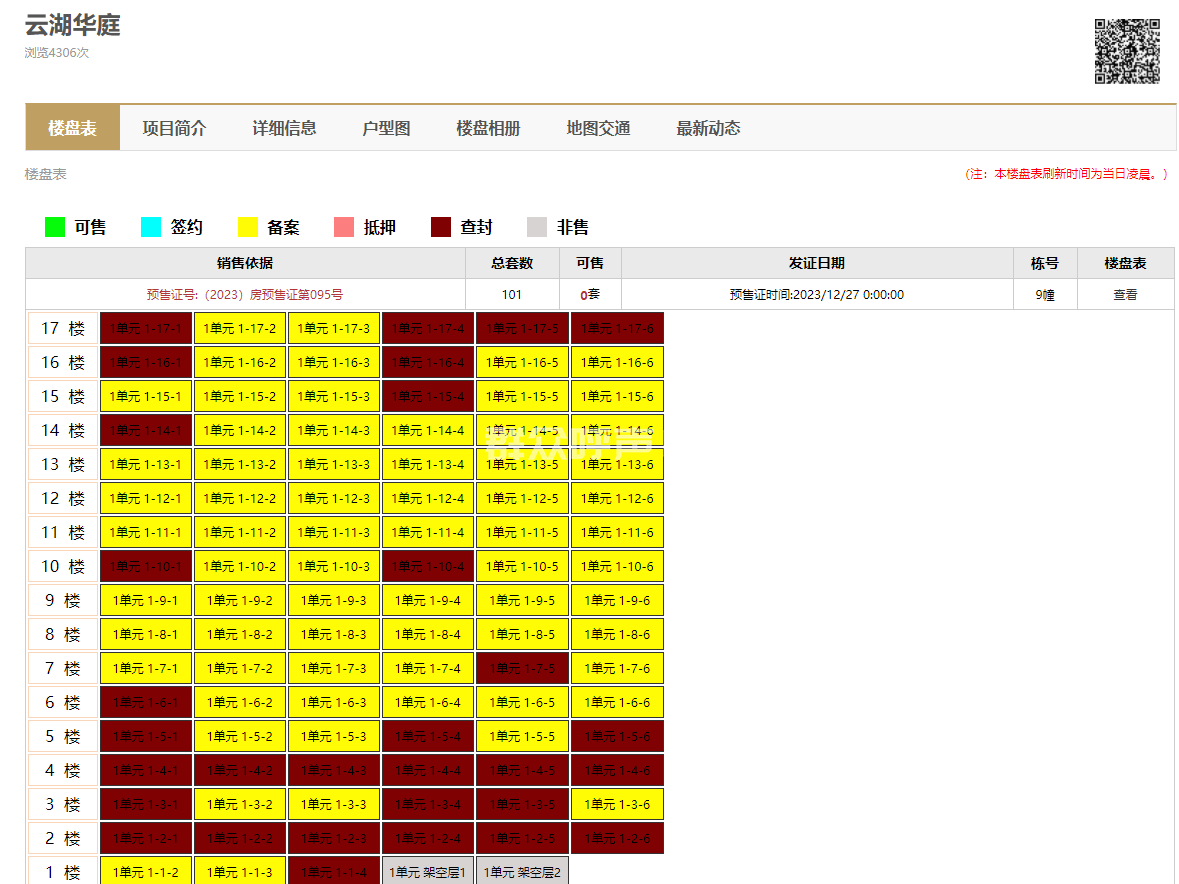The image size is (1179, 884).
Task: Go to the 楼盘相册 tab
Action: [x=488, y=128]
